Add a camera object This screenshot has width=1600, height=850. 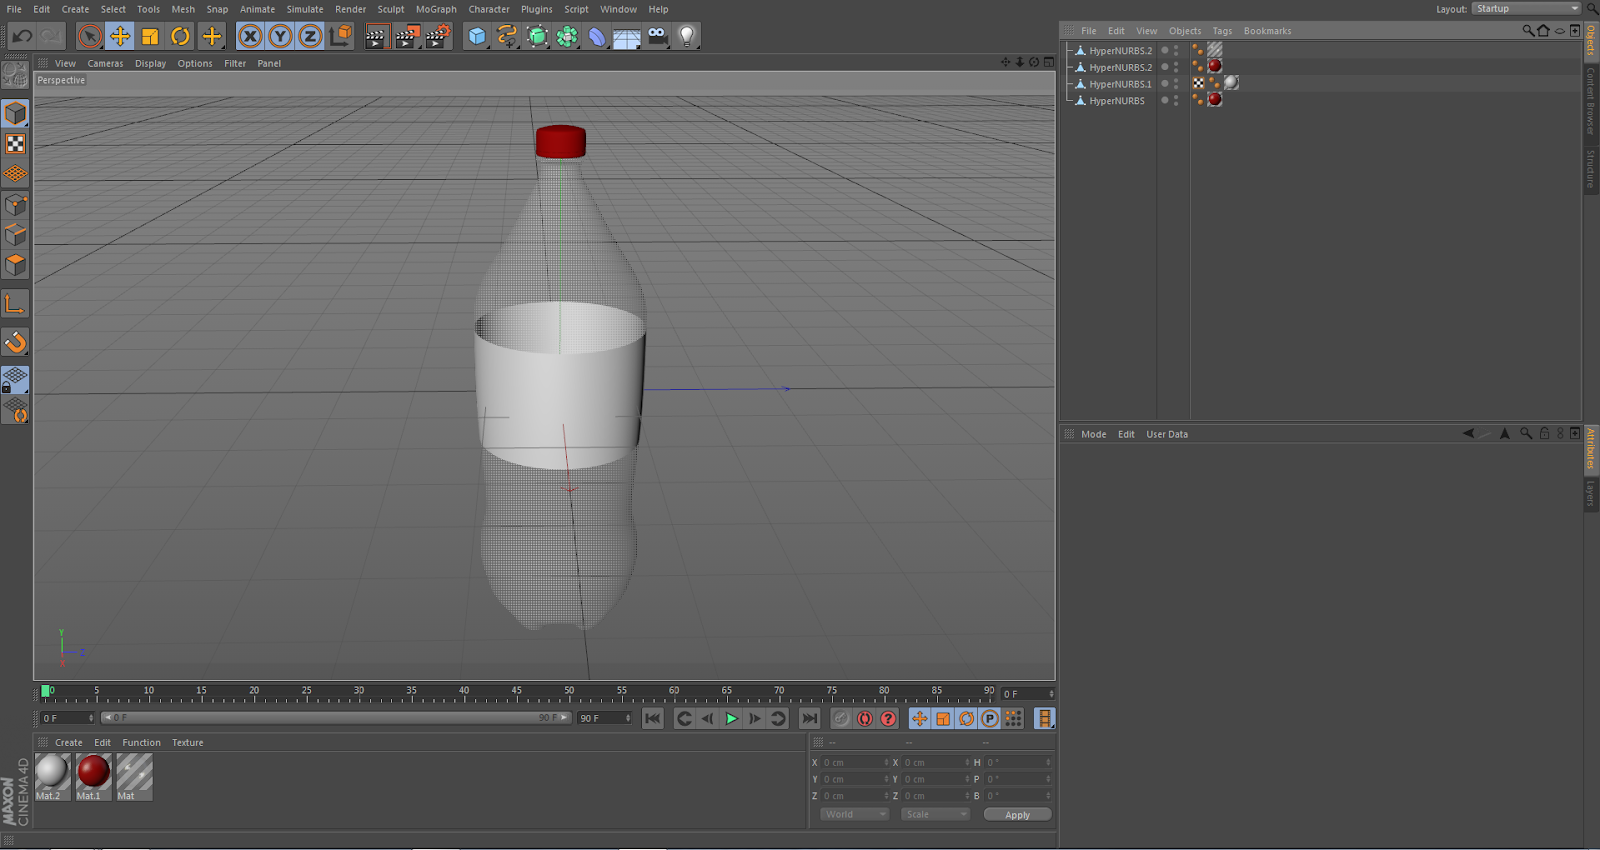657,37
